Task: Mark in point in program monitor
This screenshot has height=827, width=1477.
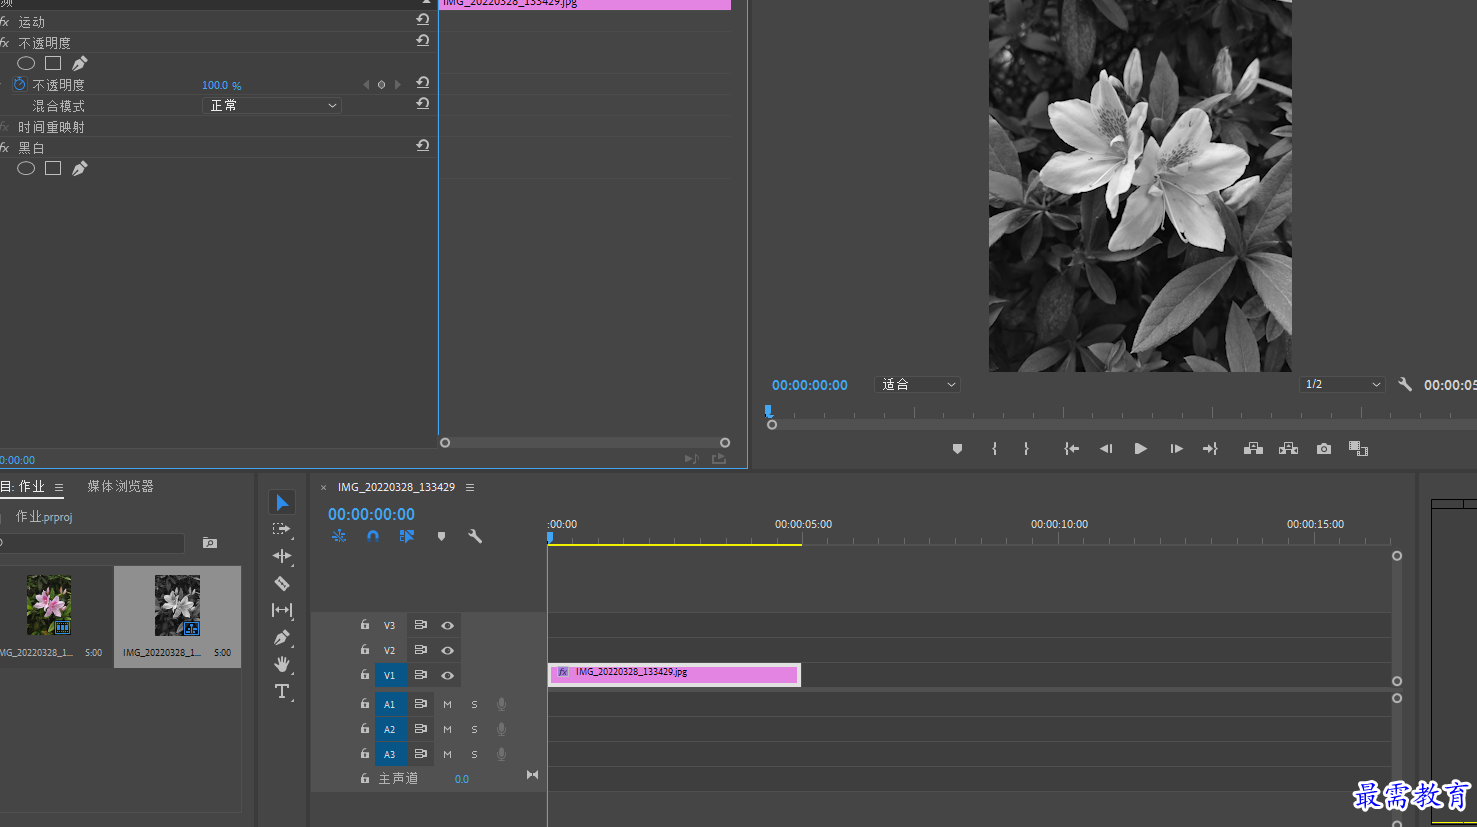Action: coord(994,449)
